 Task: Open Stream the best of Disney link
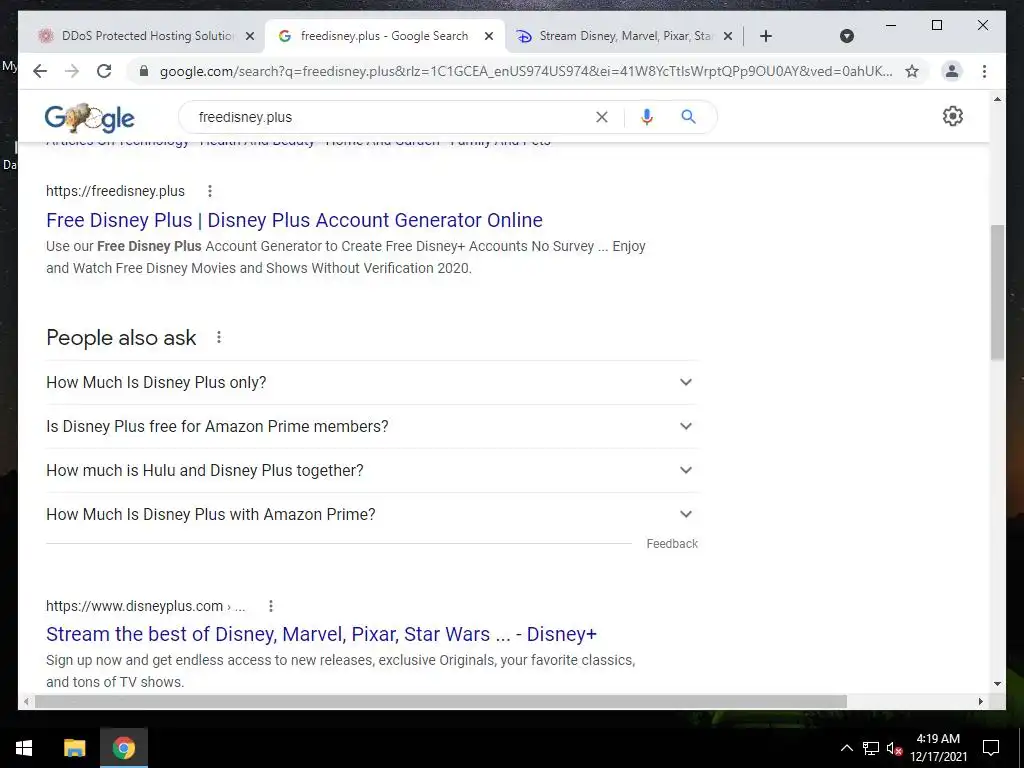(x=321, y=634)
